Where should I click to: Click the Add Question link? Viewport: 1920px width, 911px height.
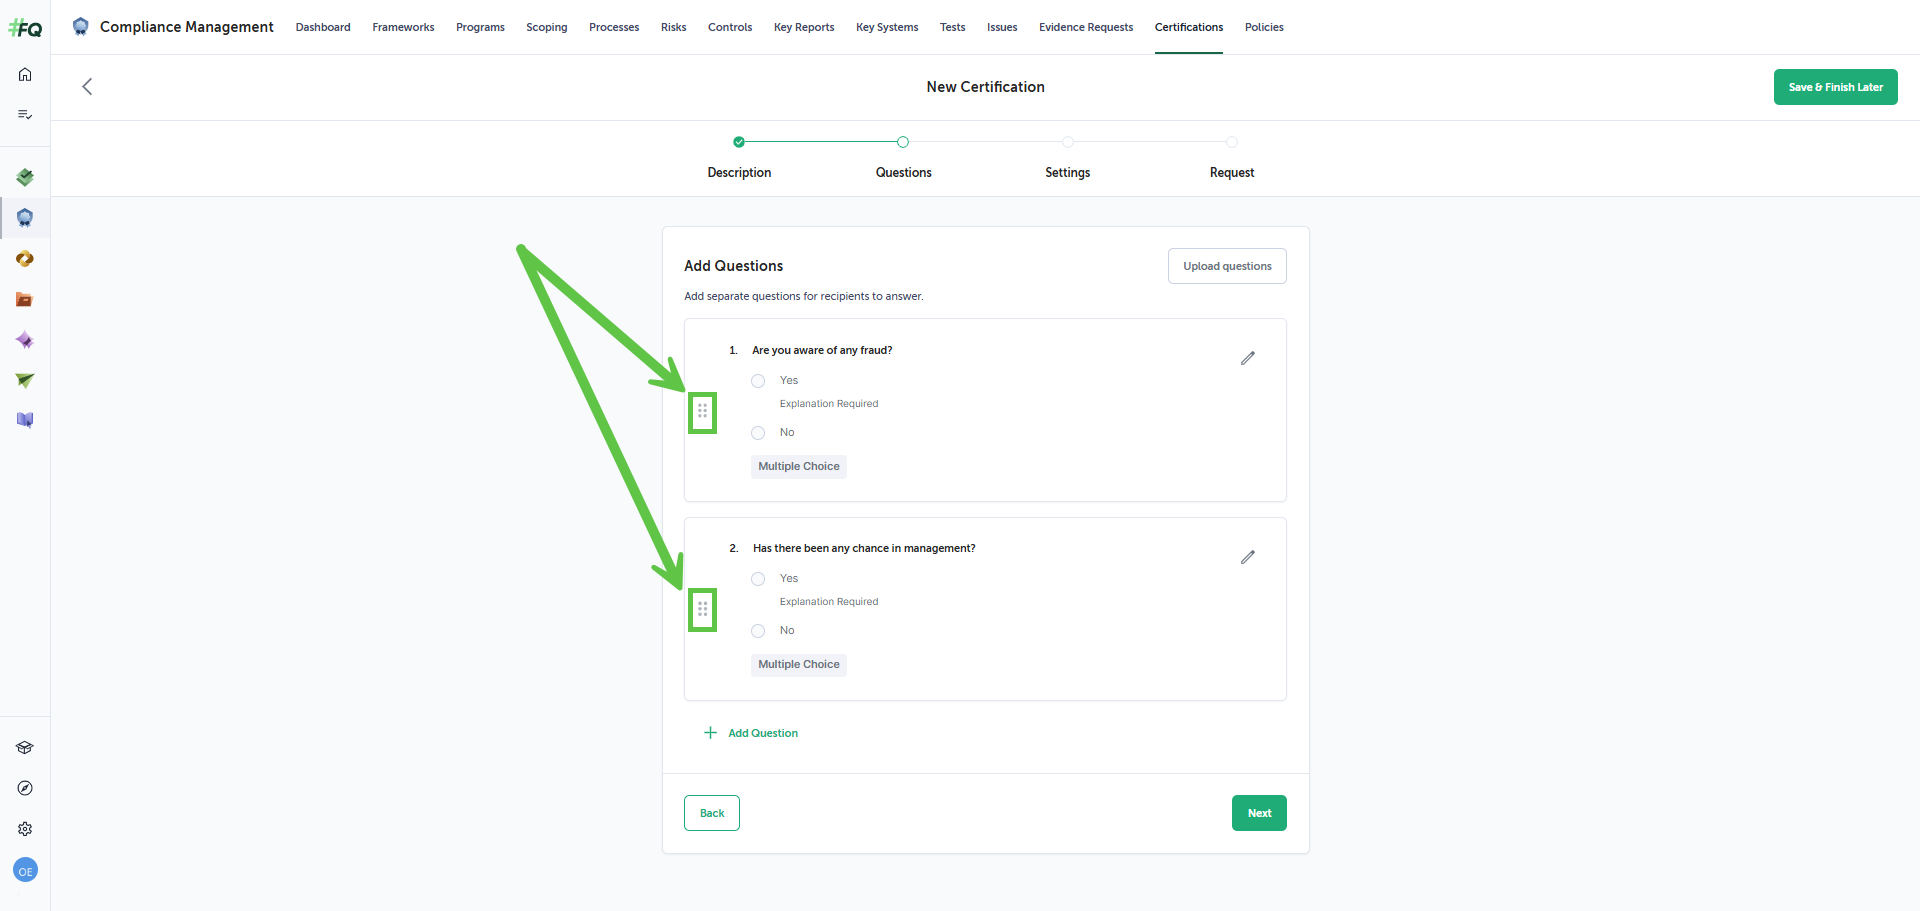[751, 733]
